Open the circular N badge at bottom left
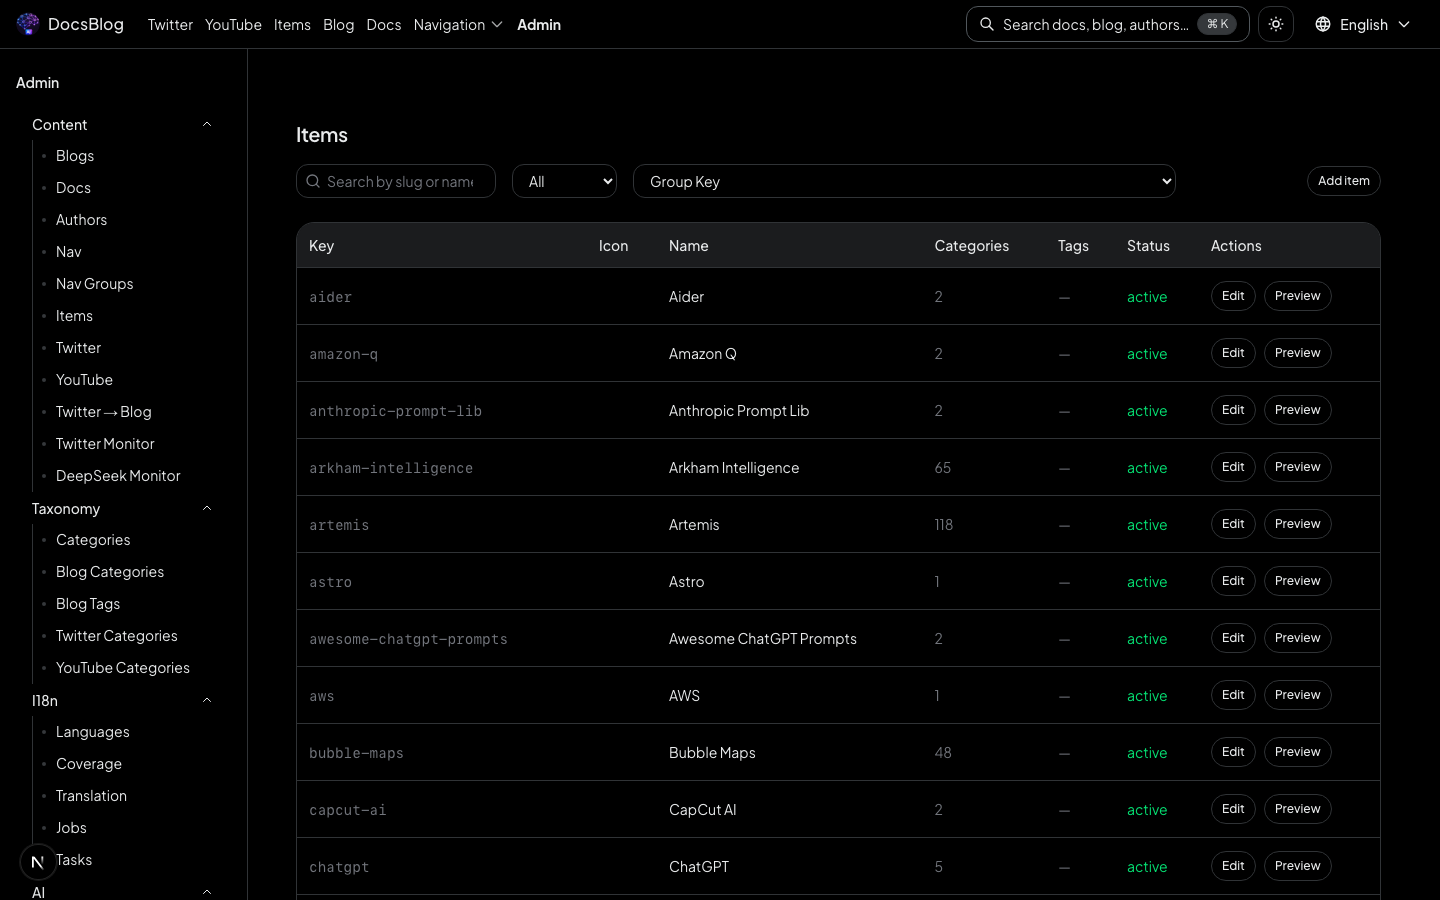 pyautogui.click(x=38, y=861)
